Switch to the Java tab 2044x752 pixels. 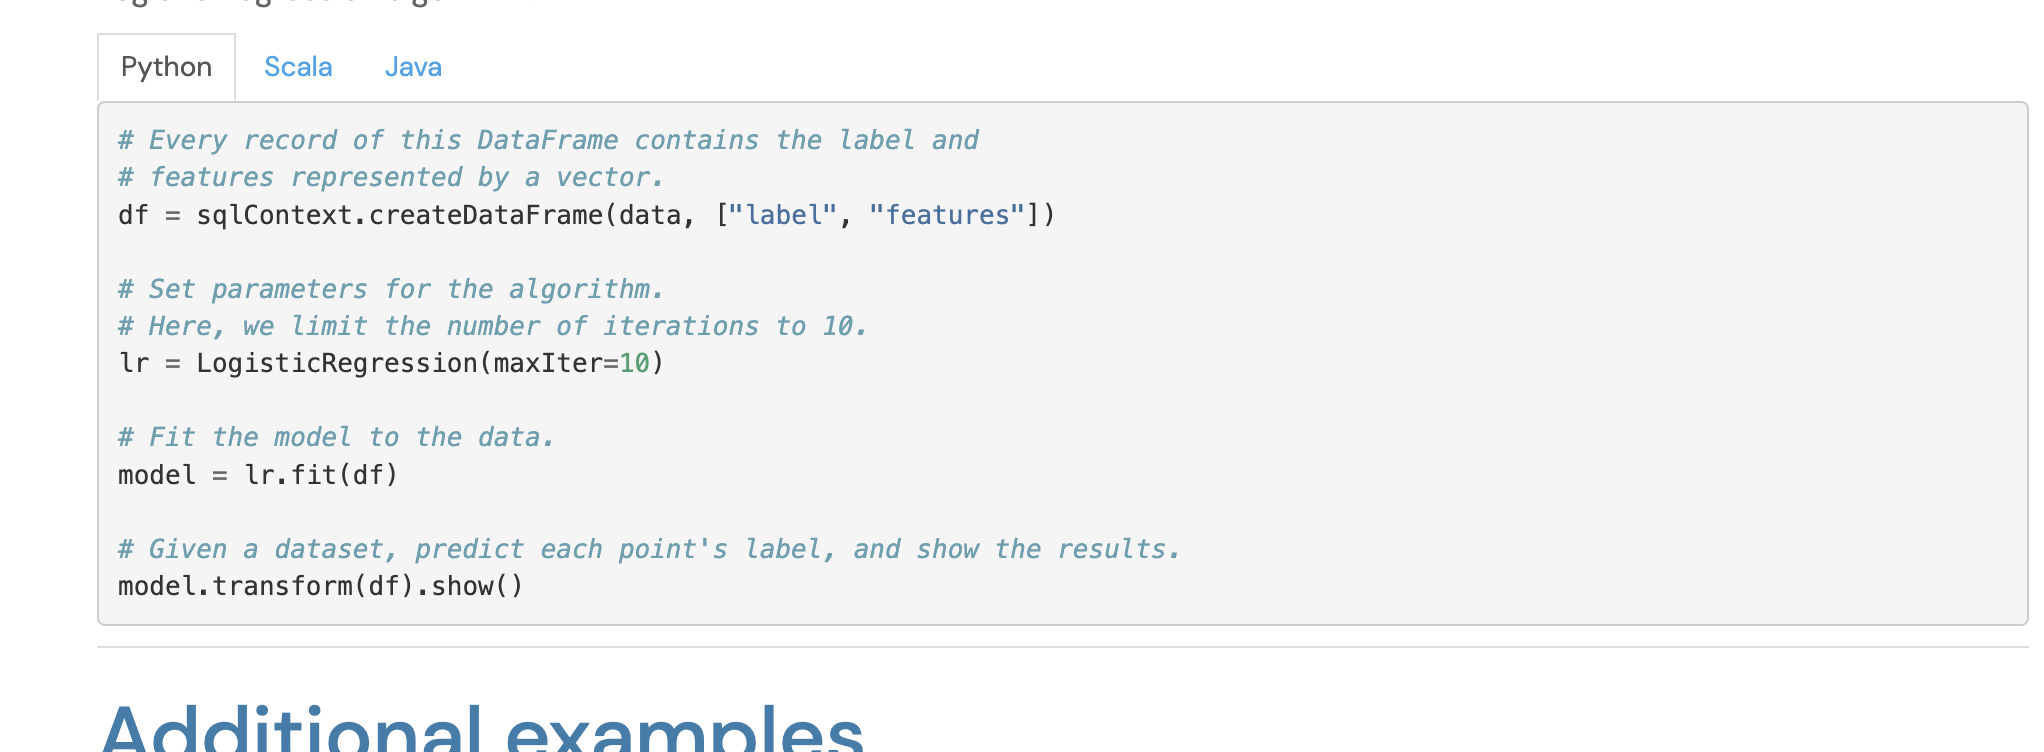(412, 66)
